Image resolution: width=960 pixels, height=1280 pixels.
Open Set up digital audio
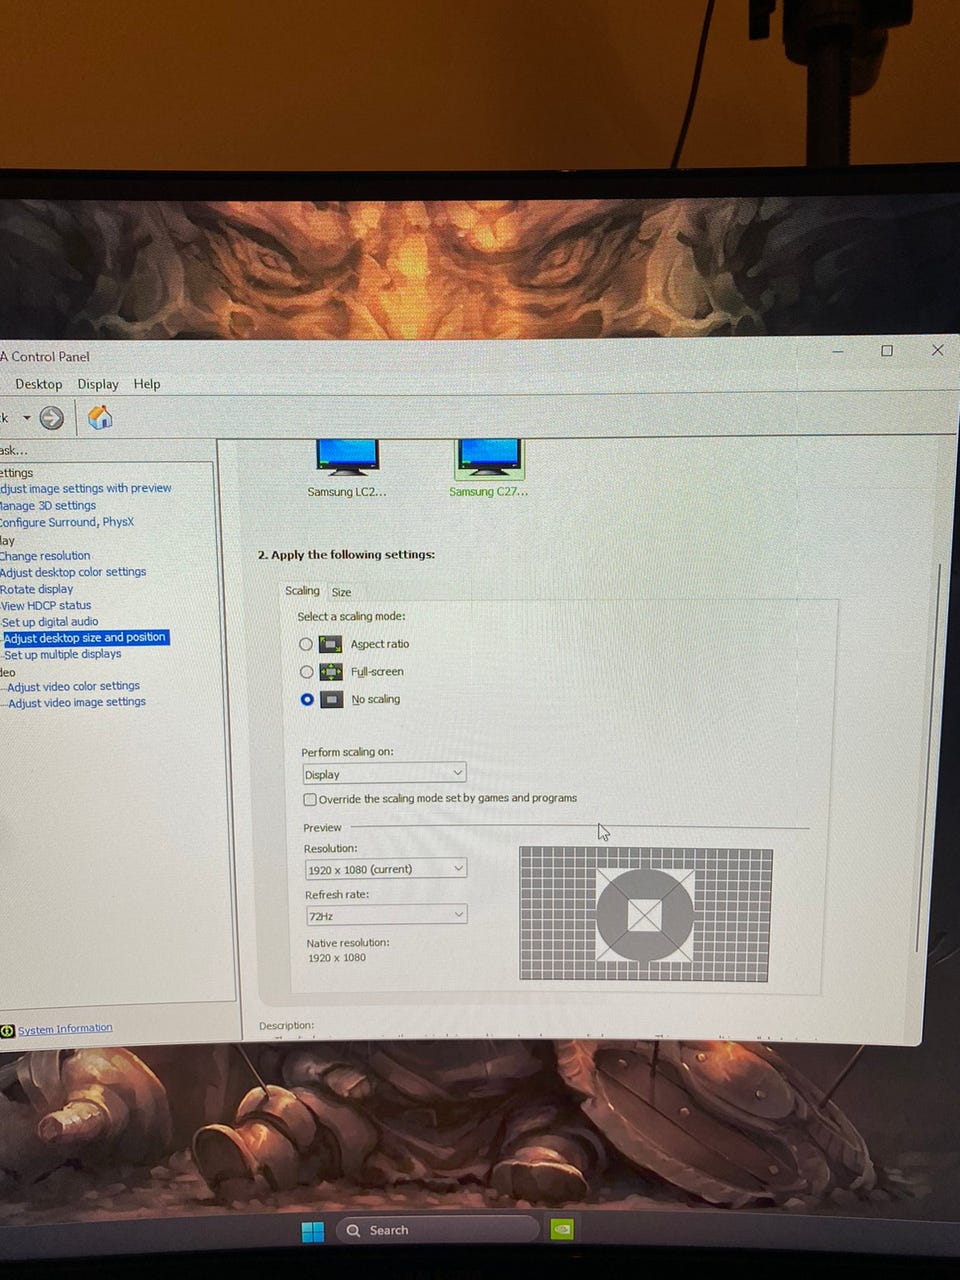tap(50, 621)
